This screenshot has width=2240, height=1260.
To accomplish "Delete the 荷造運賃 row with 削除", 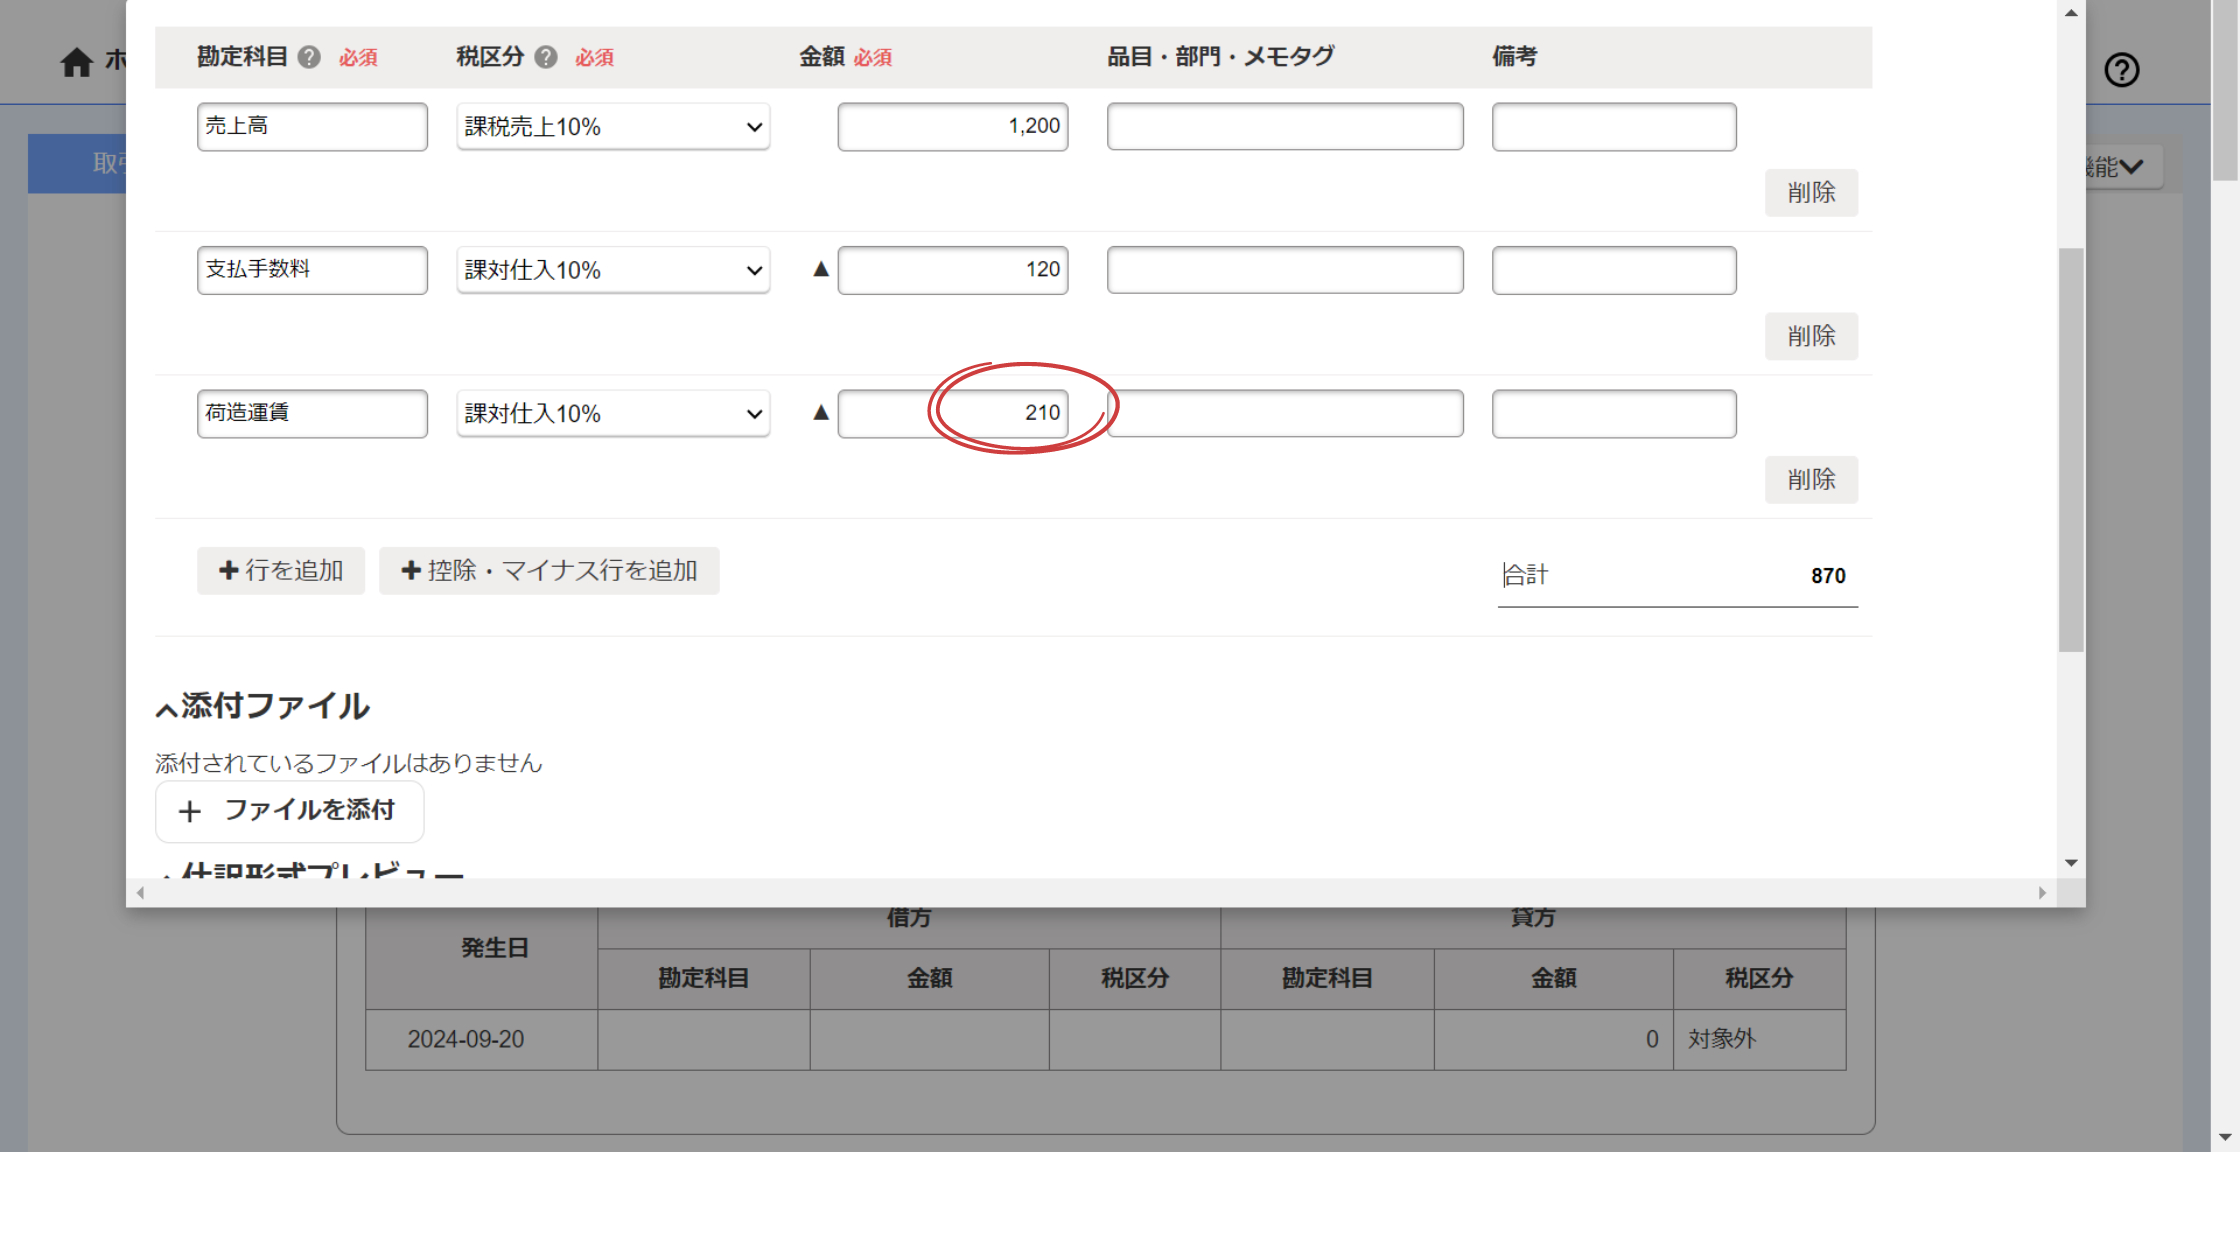I will (1810, 479).
